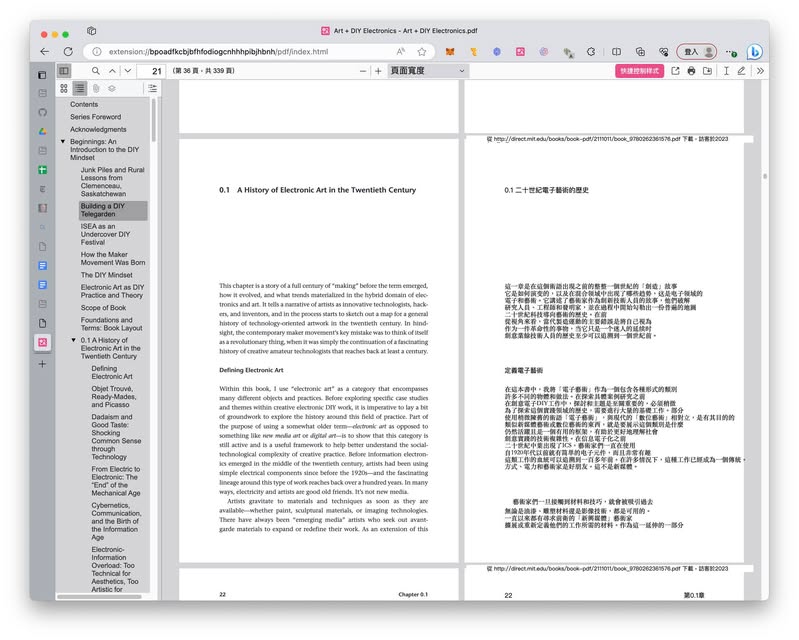Open the Scope of Book outline entry

coord(103,308)
